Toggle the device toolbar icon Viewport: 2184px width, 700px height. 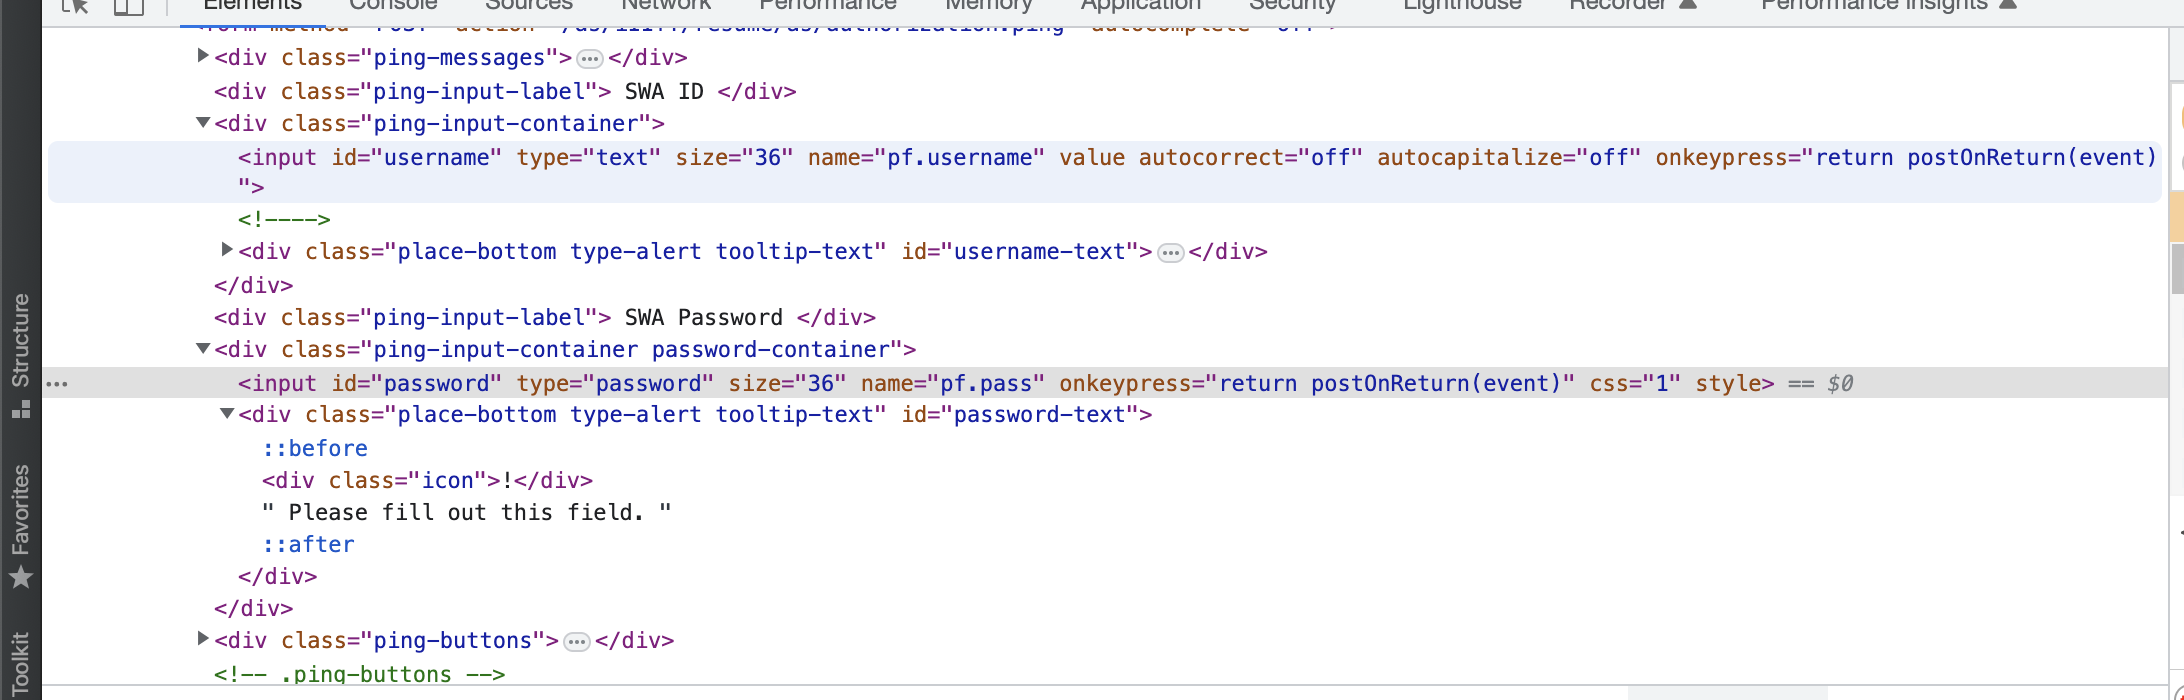128,5
